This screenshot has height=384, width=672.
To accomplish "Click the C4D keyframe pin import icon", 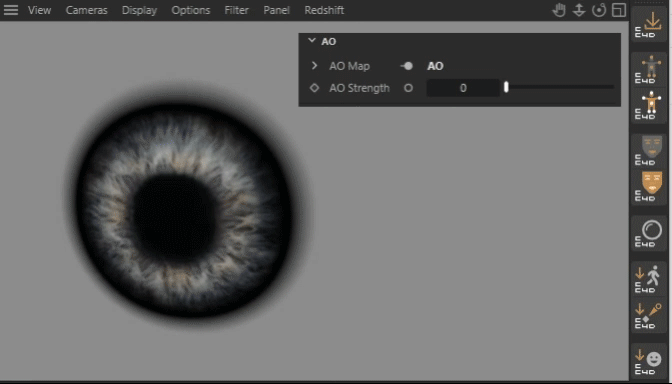I will tap(650, 315).
